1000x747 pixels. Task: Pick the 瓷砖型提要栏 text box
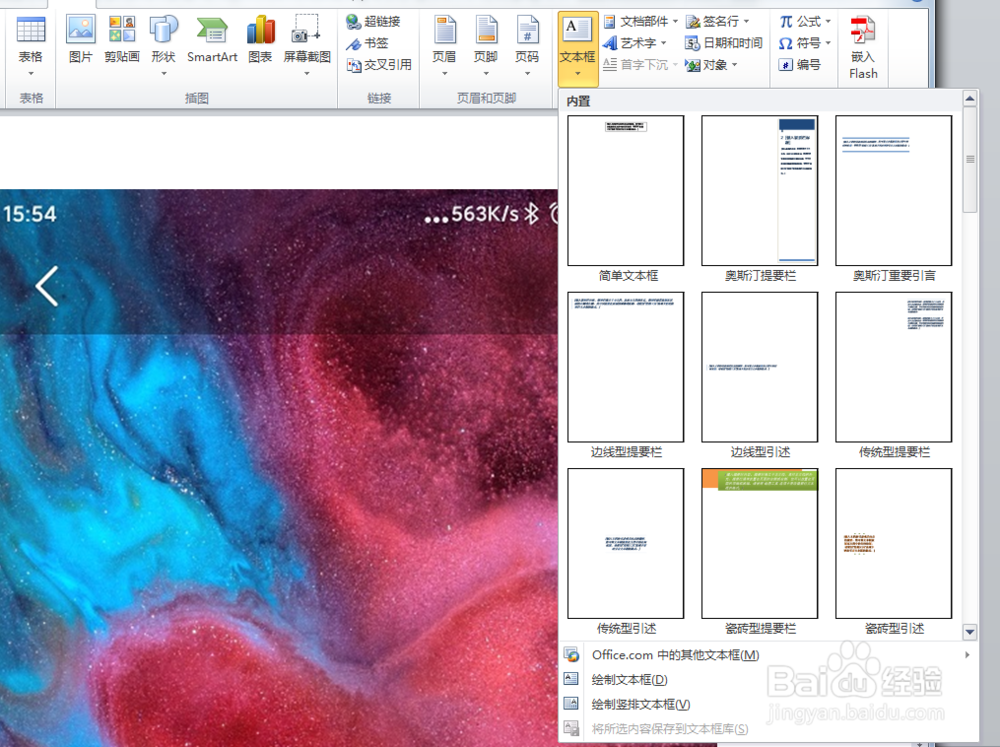(x=760, y=544)
